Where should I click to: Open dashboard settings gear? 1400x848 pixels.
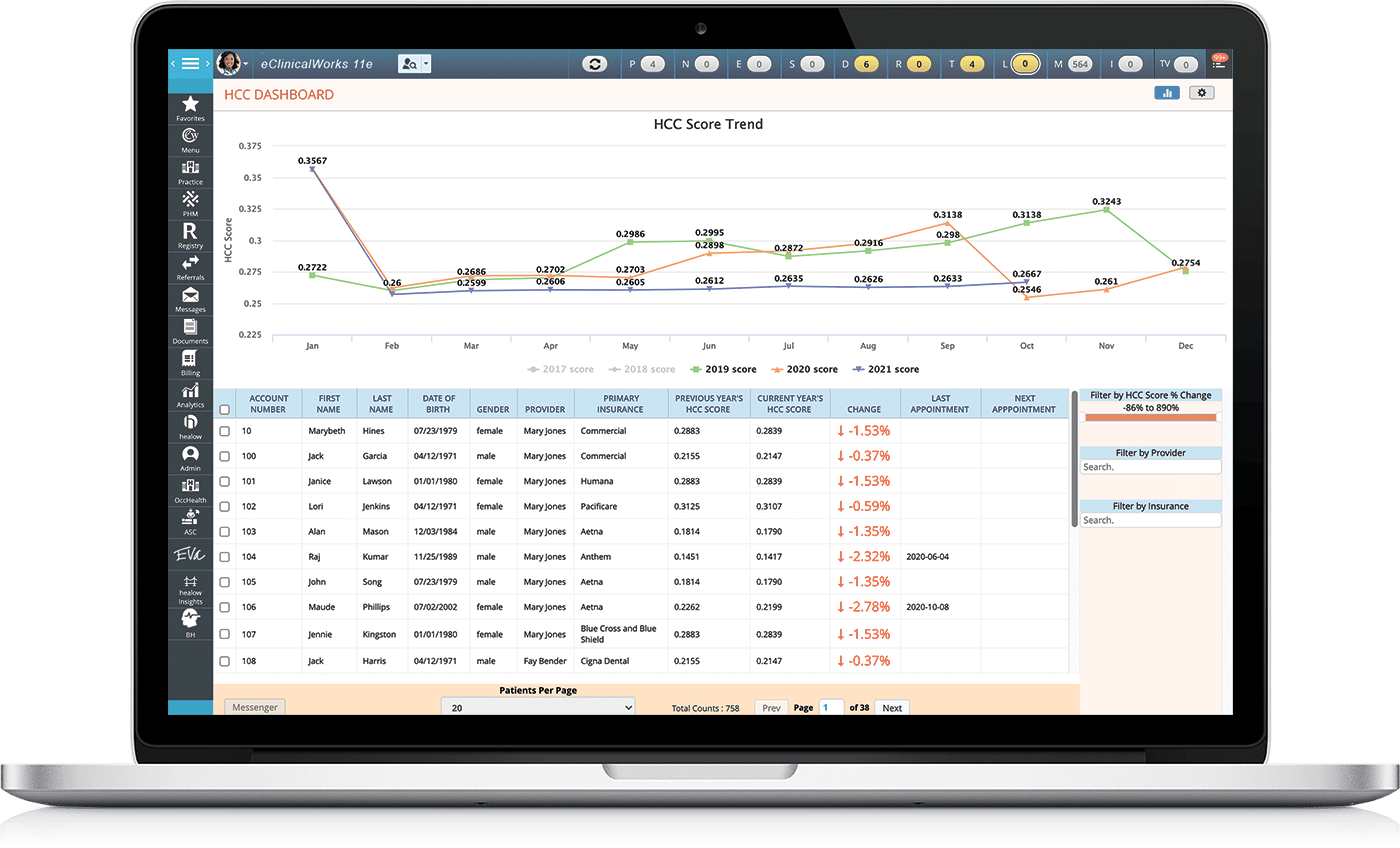1202,93
